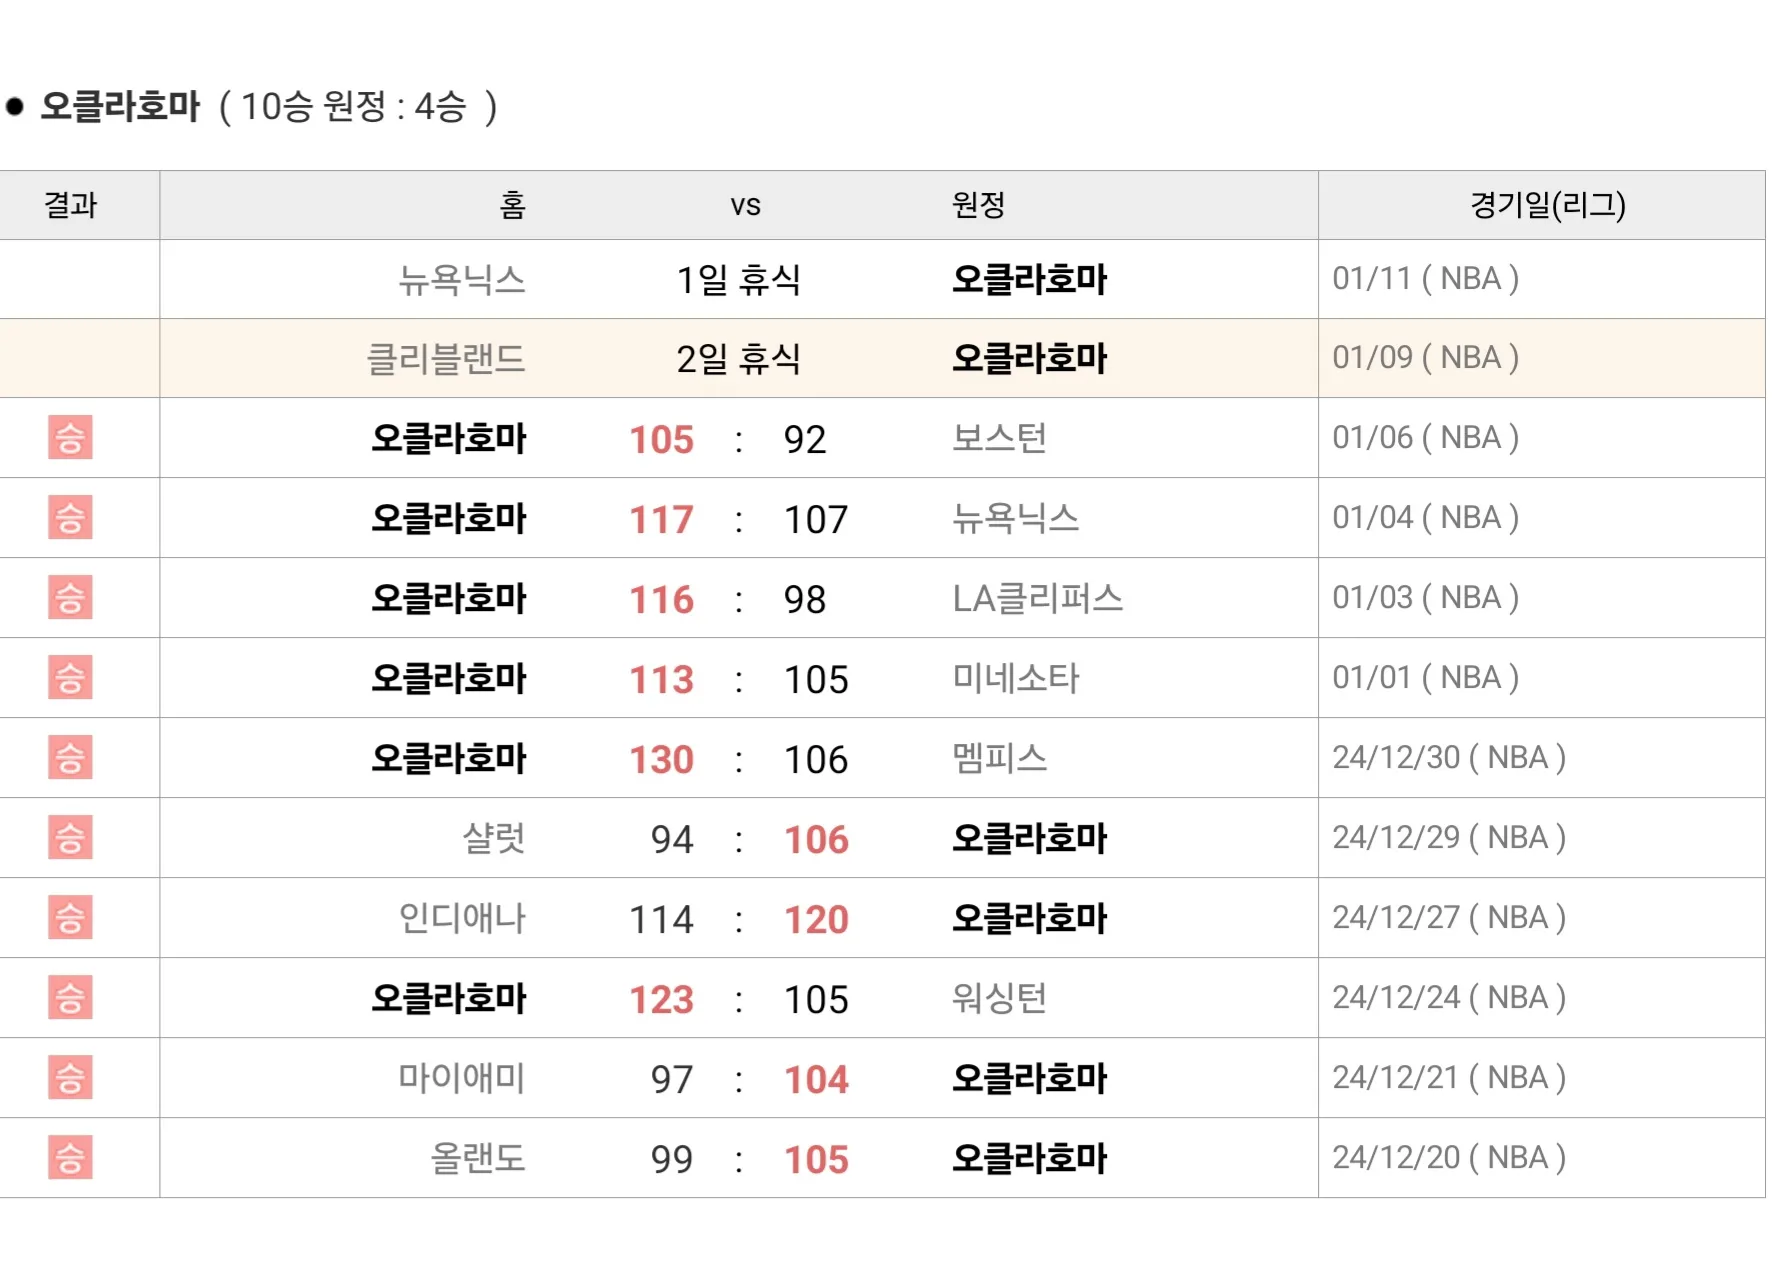Image resolution: width=1779 pixels, height=1280 pixels.
Task: Click date 01/01 ( NBA )
Action: pos(1426,678)
